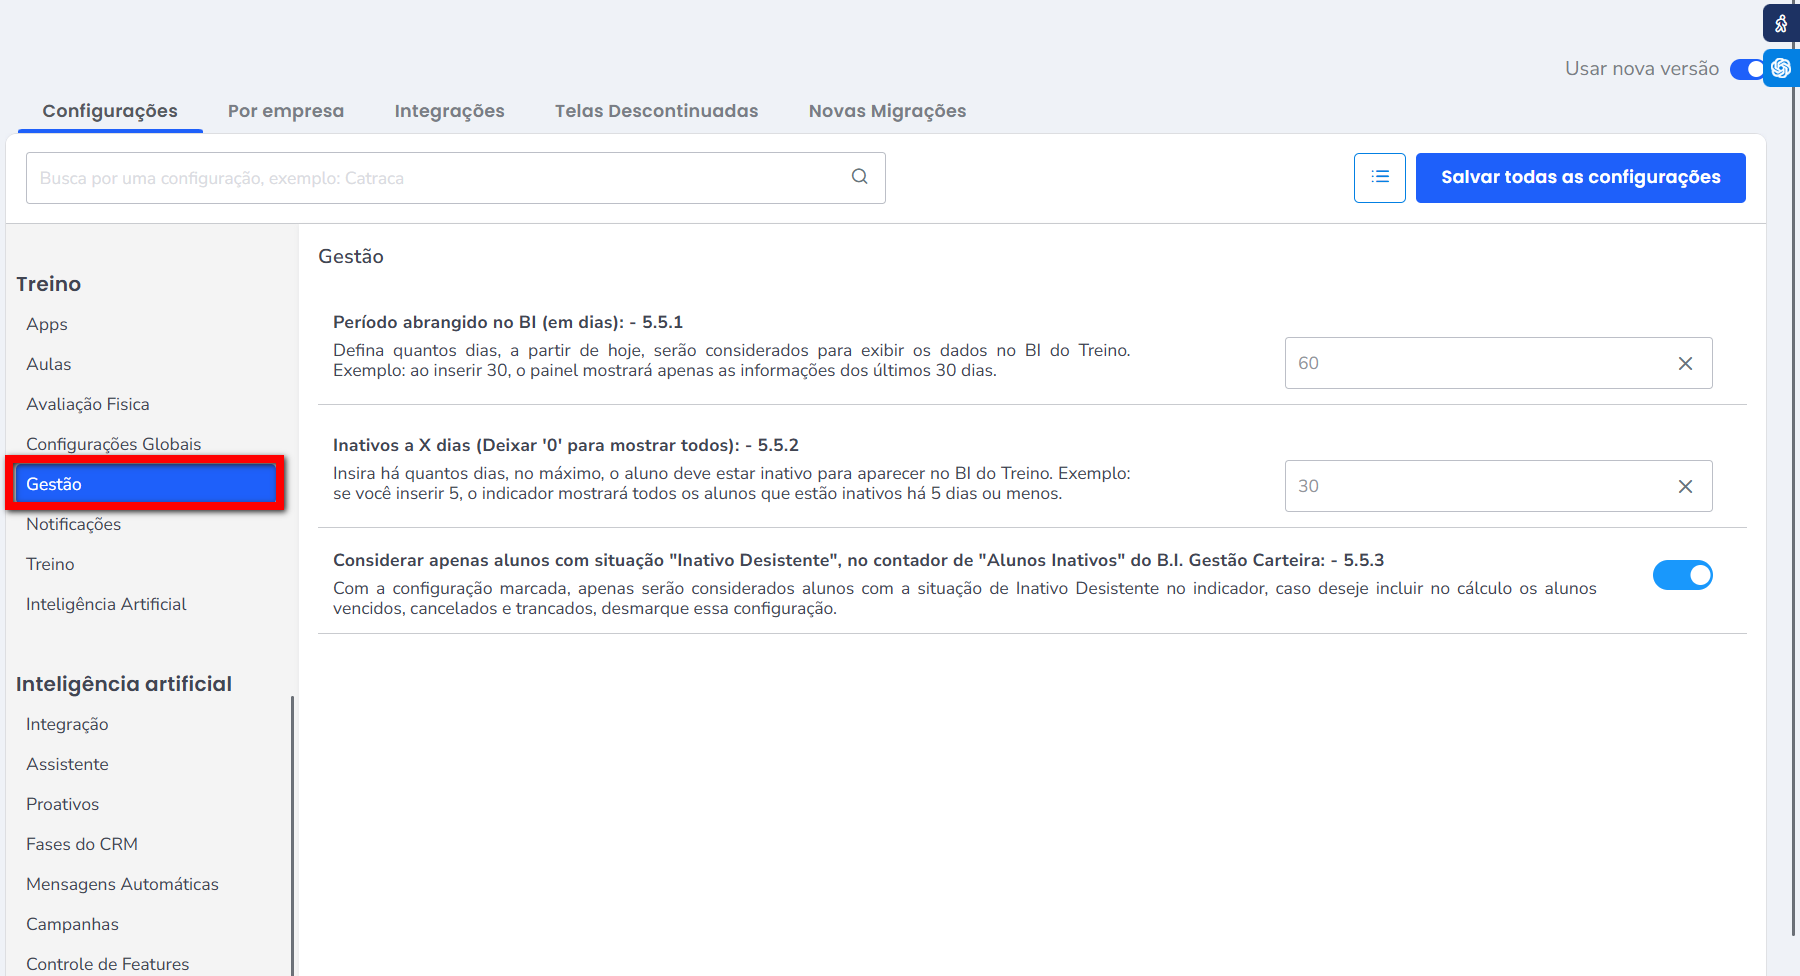The height and width of the screenshot is (976, 1800).
Task: Click Salvar todas as configurações button
Action: [1580, 178]
